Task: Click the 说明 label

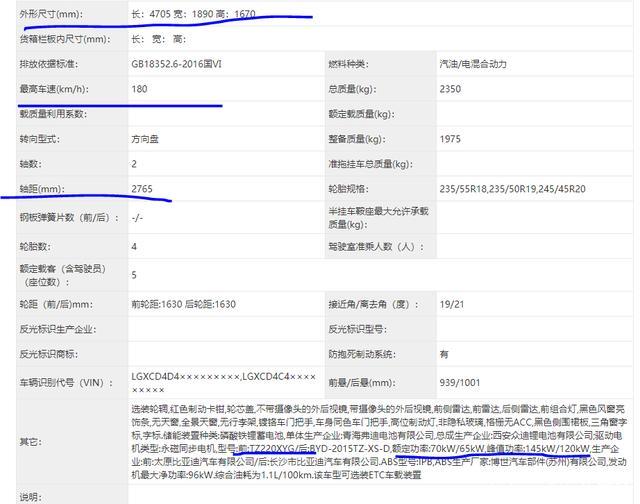Action: pos(31,497)
